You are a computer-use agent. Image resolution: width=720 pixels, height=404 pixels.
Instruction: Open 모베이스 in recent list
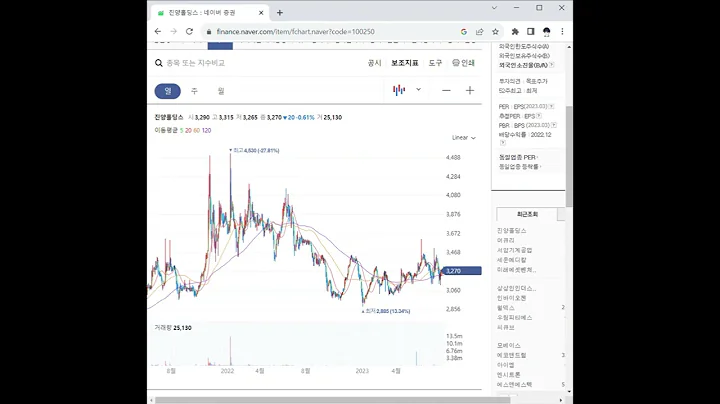tap(509, 345)
